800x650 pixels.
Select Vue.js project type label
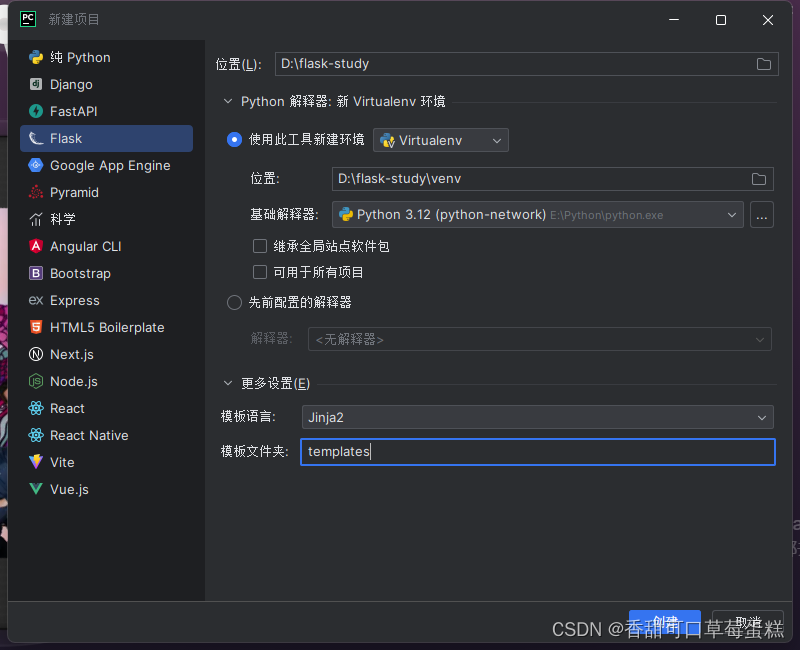69,489
